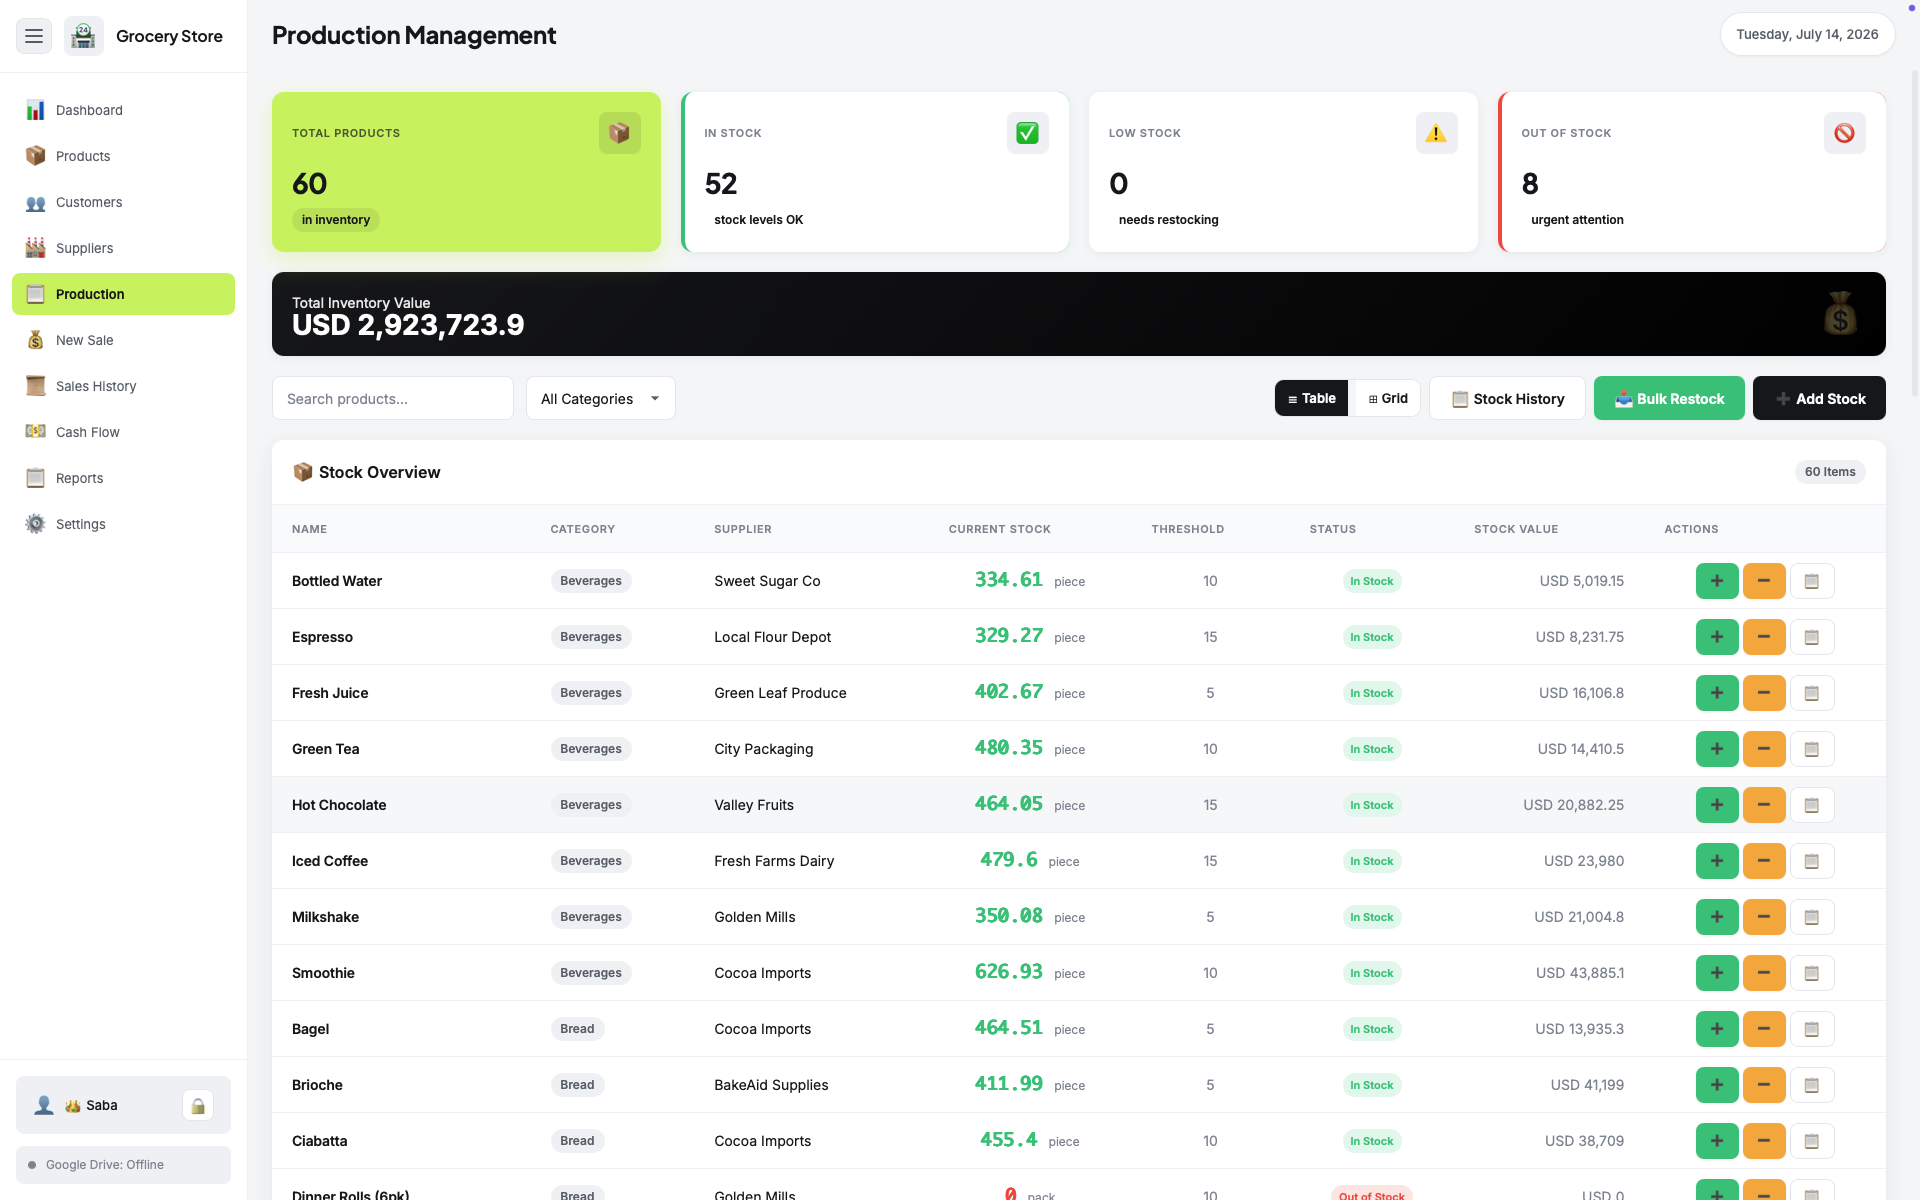
Task: Click the money bag icon in inventory banner
Action: pyautogui.click(x=1840, y=314)
